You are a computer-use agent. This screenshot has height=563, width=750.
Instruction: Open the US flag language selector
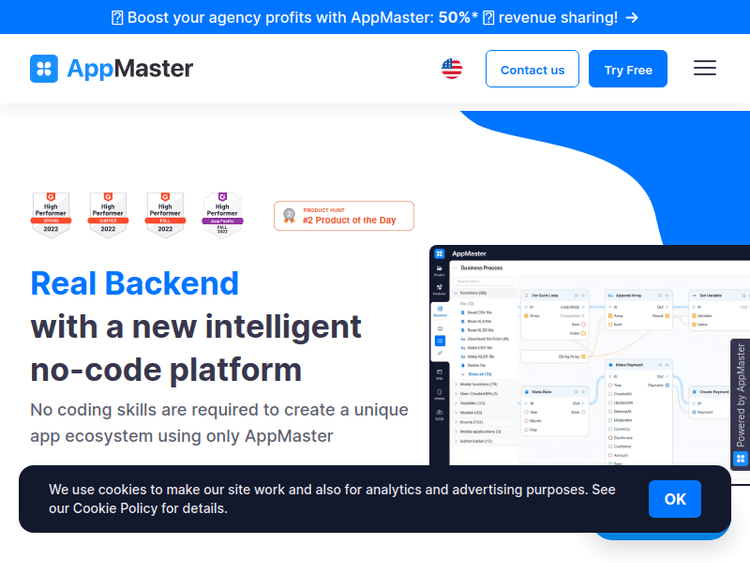coord(452,69)
